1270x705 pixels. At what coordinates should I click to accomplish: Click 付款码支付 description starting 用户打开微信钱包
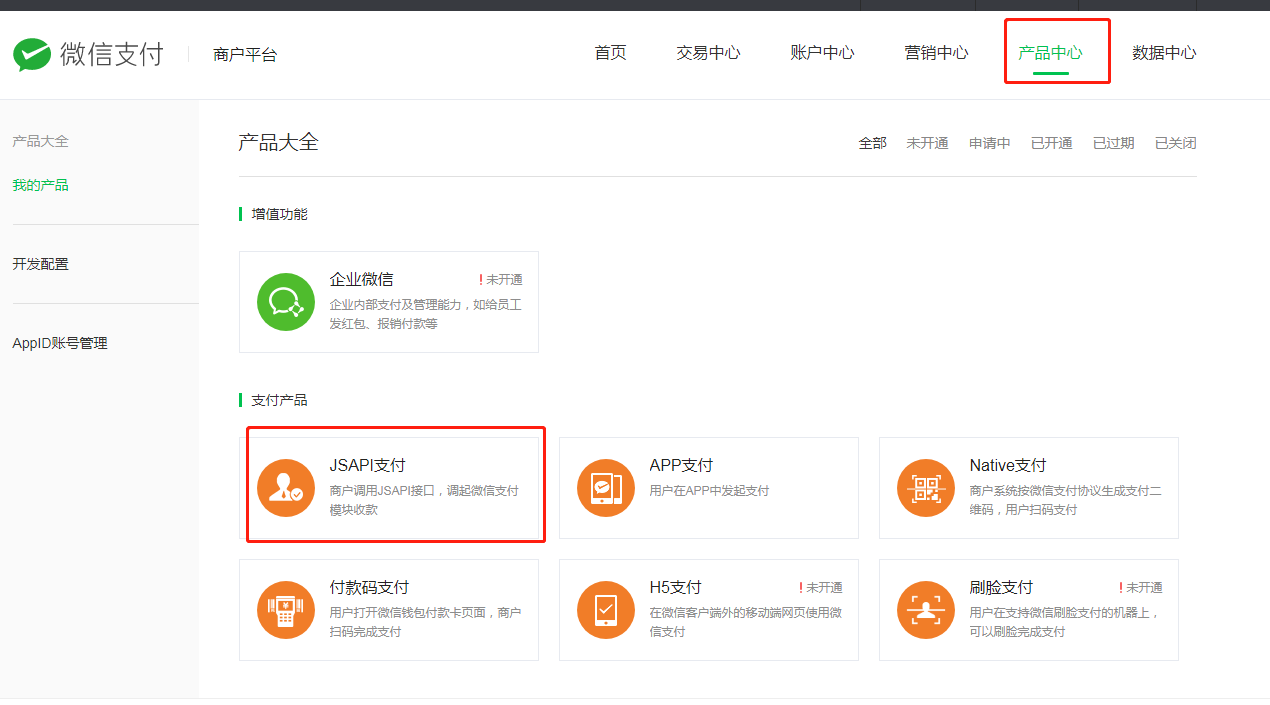pos(425,622)
